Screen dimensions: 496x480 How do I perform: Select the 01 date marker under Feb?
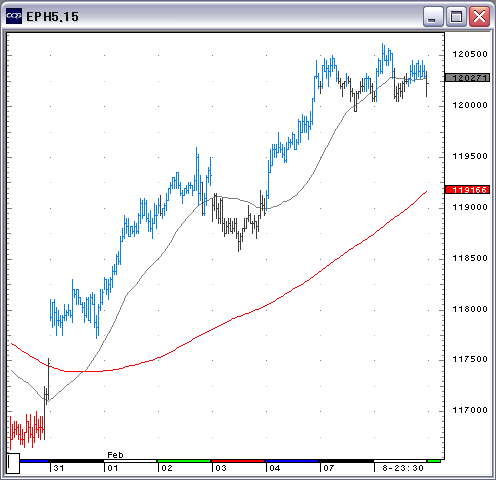click(113, 468)
